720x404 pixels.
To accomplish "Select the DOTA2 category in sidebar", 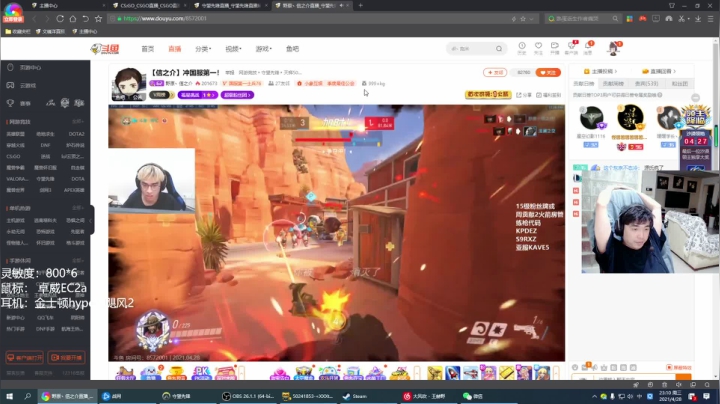I will 76,134.
